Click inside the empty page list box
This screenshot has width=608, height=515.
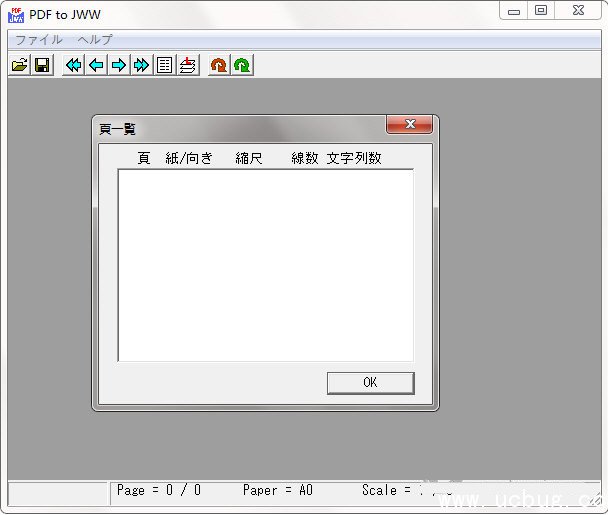click(265, 265)
